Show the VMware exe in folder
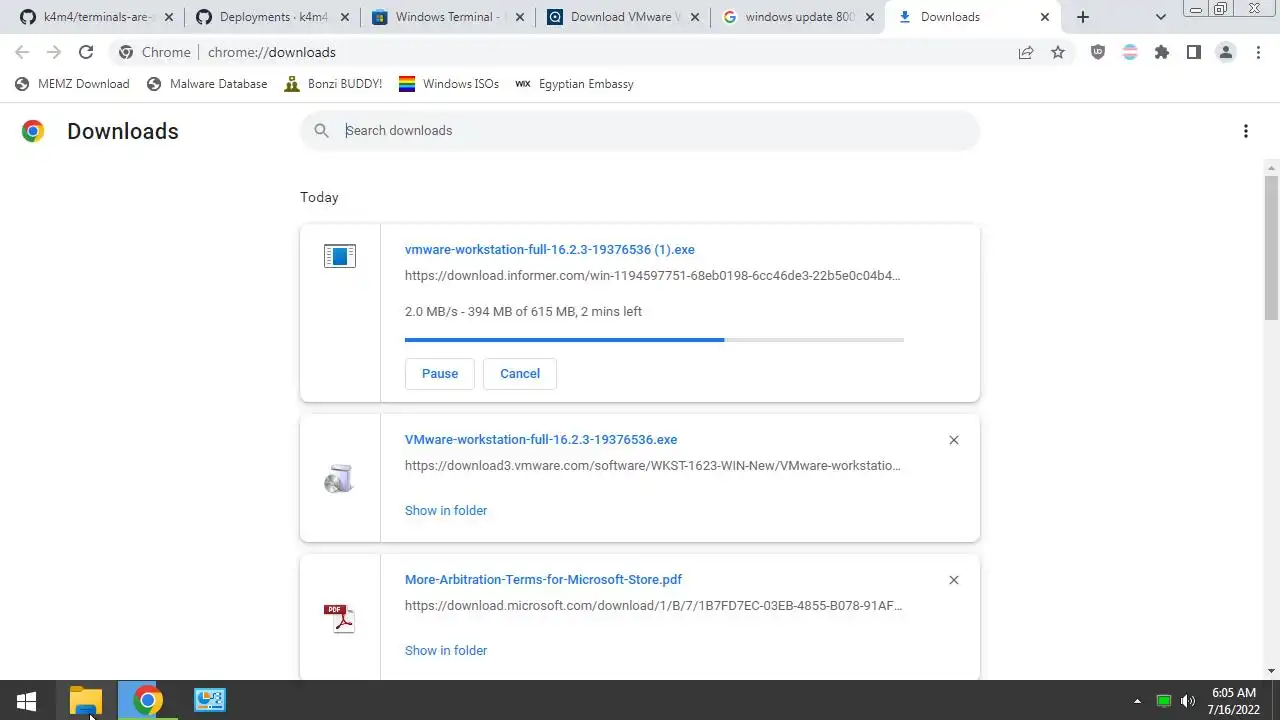Screen dimensions: 1280x720 446,510
